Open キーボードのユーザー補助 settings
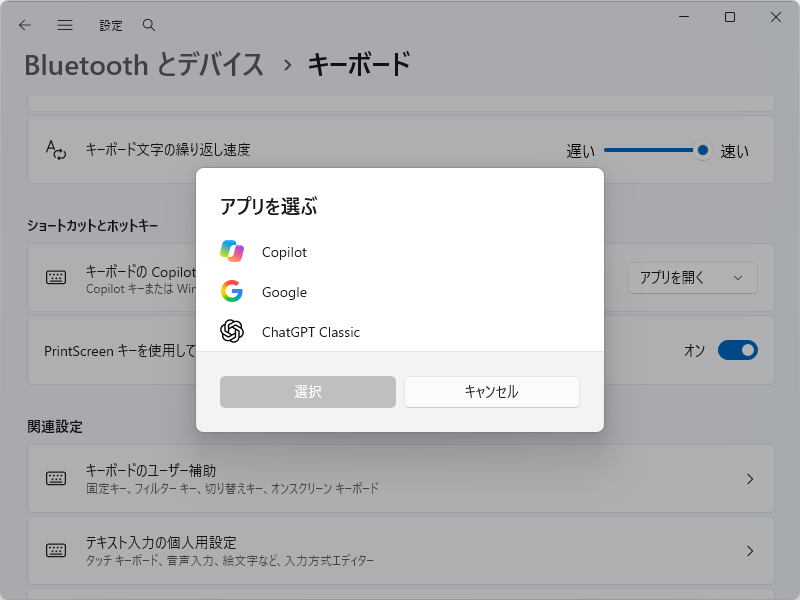The image size is (800, 600). (401, 479)
